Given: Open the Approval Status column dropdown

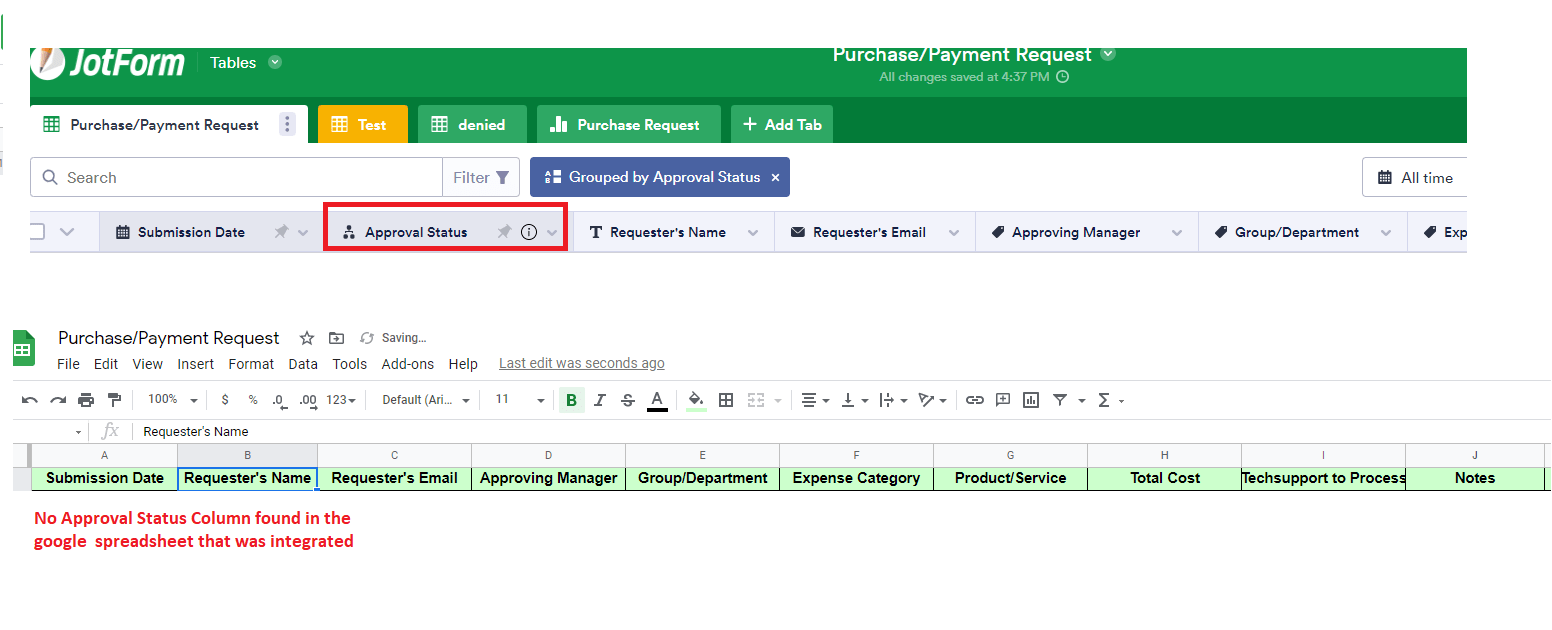Looking at the screenshot, I should [551, 231].
